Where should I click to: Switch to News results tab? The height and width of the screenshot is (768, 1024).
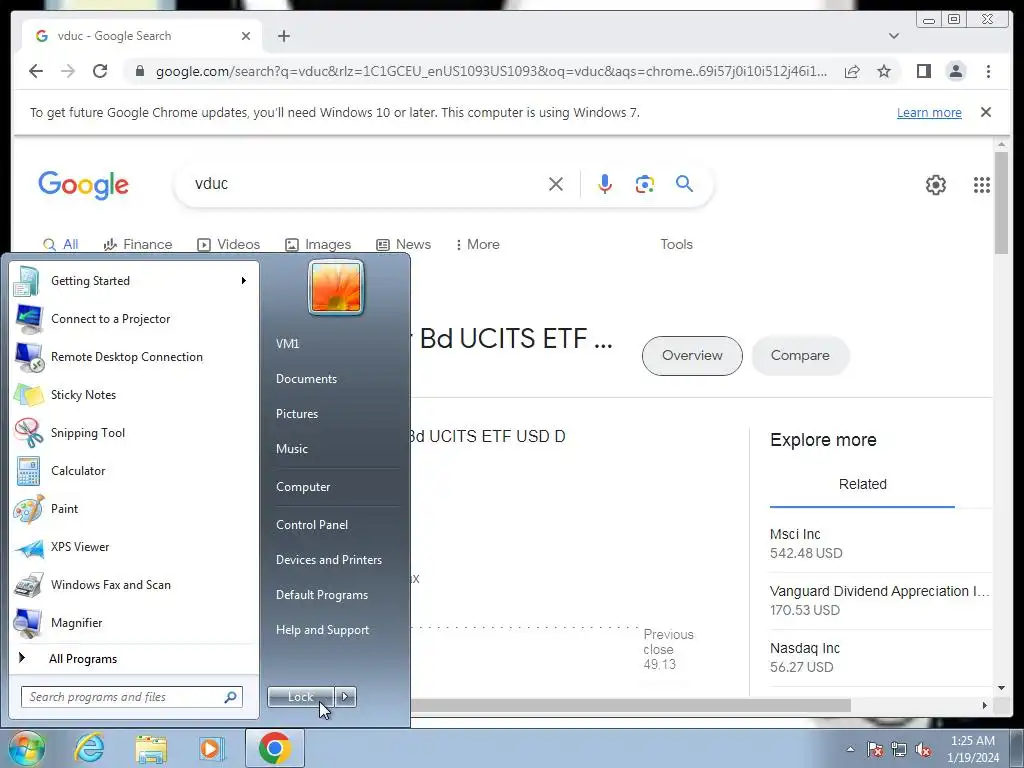click(404, 244)
